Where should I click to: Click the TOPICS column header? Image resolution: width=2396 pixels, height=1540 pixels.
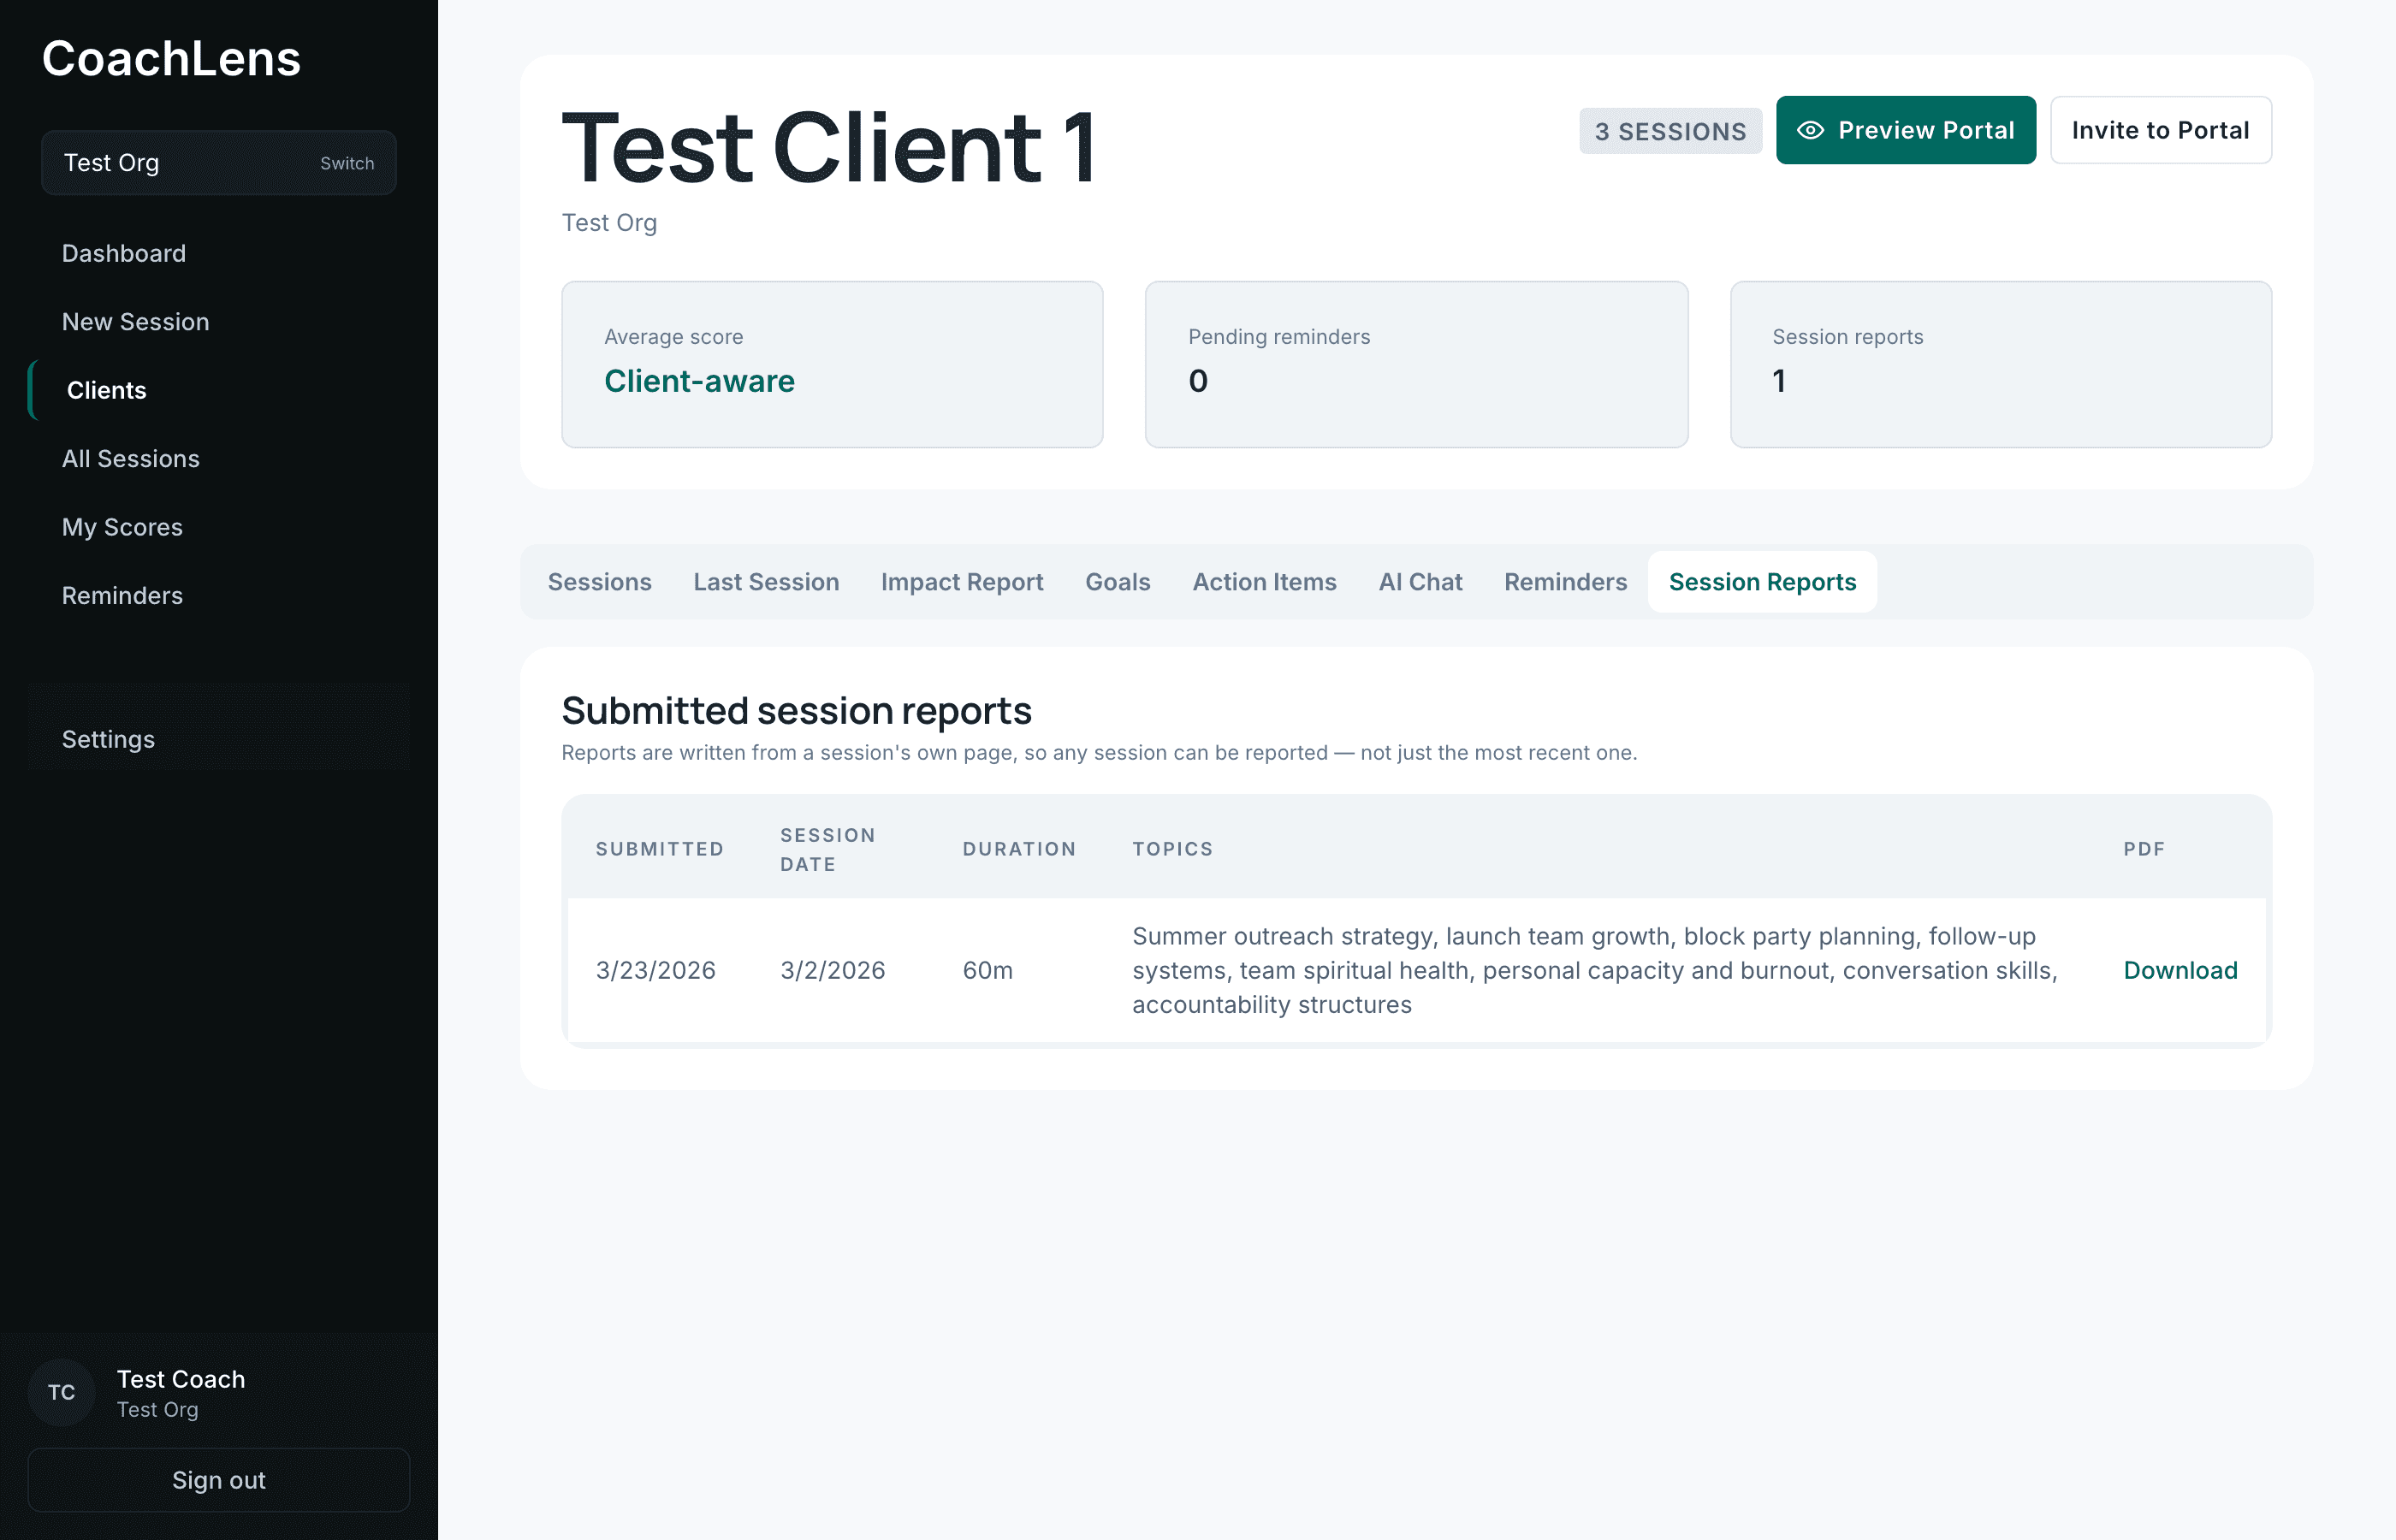[1173, 849]
